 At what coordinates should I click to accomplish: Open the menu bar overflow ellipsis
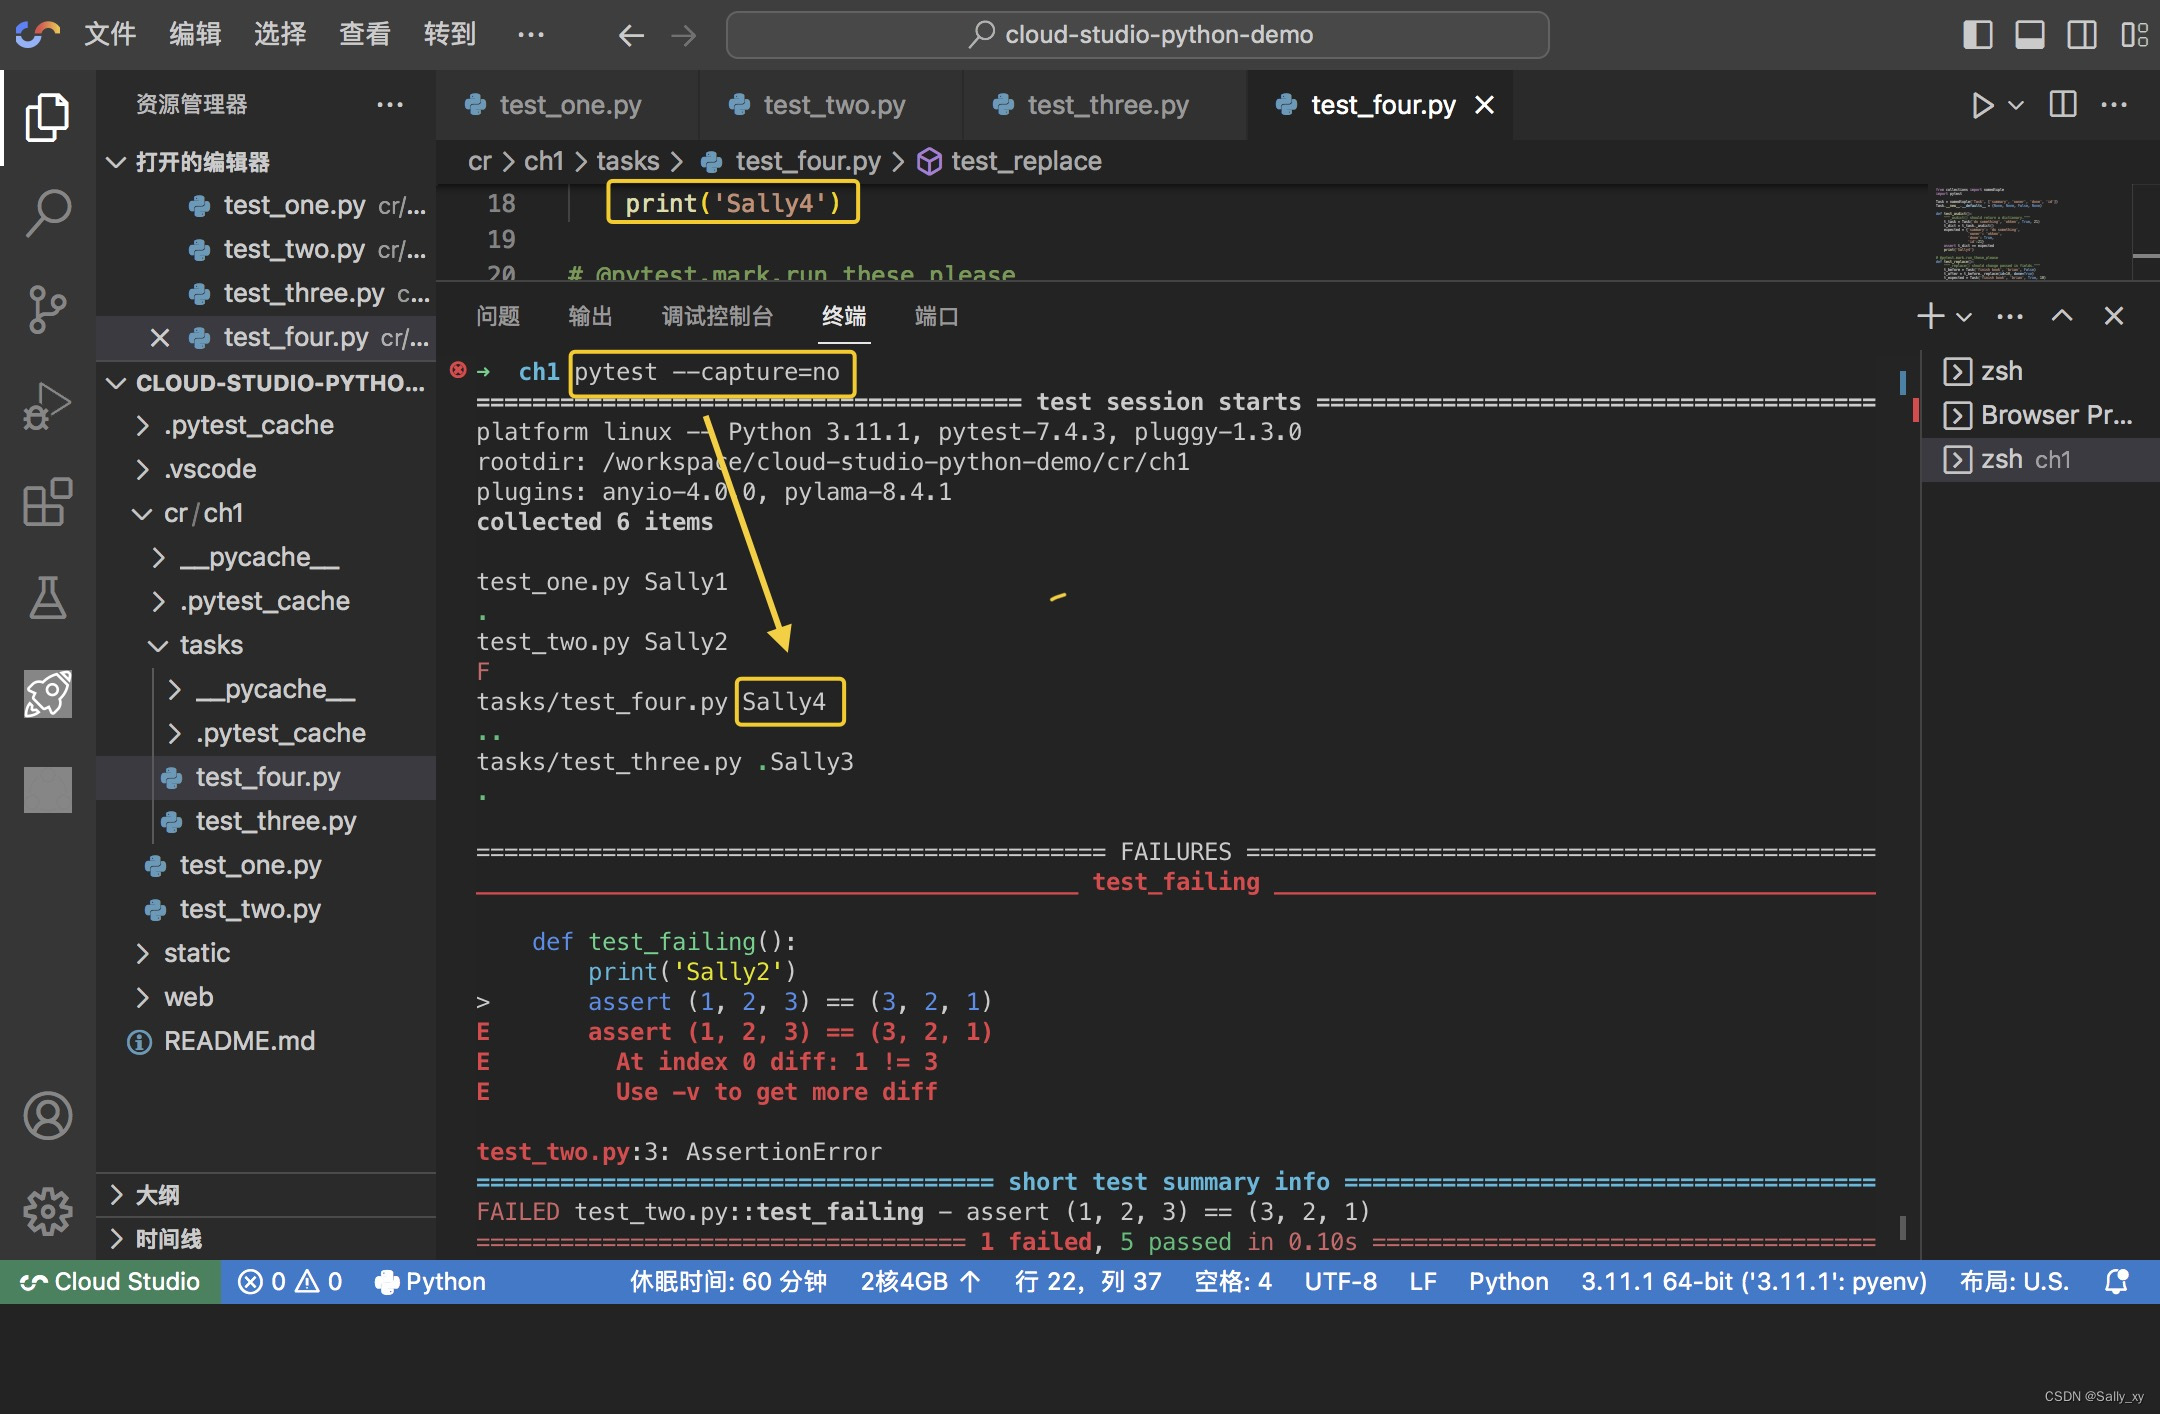pyautogui.click(x=531, y=34)
